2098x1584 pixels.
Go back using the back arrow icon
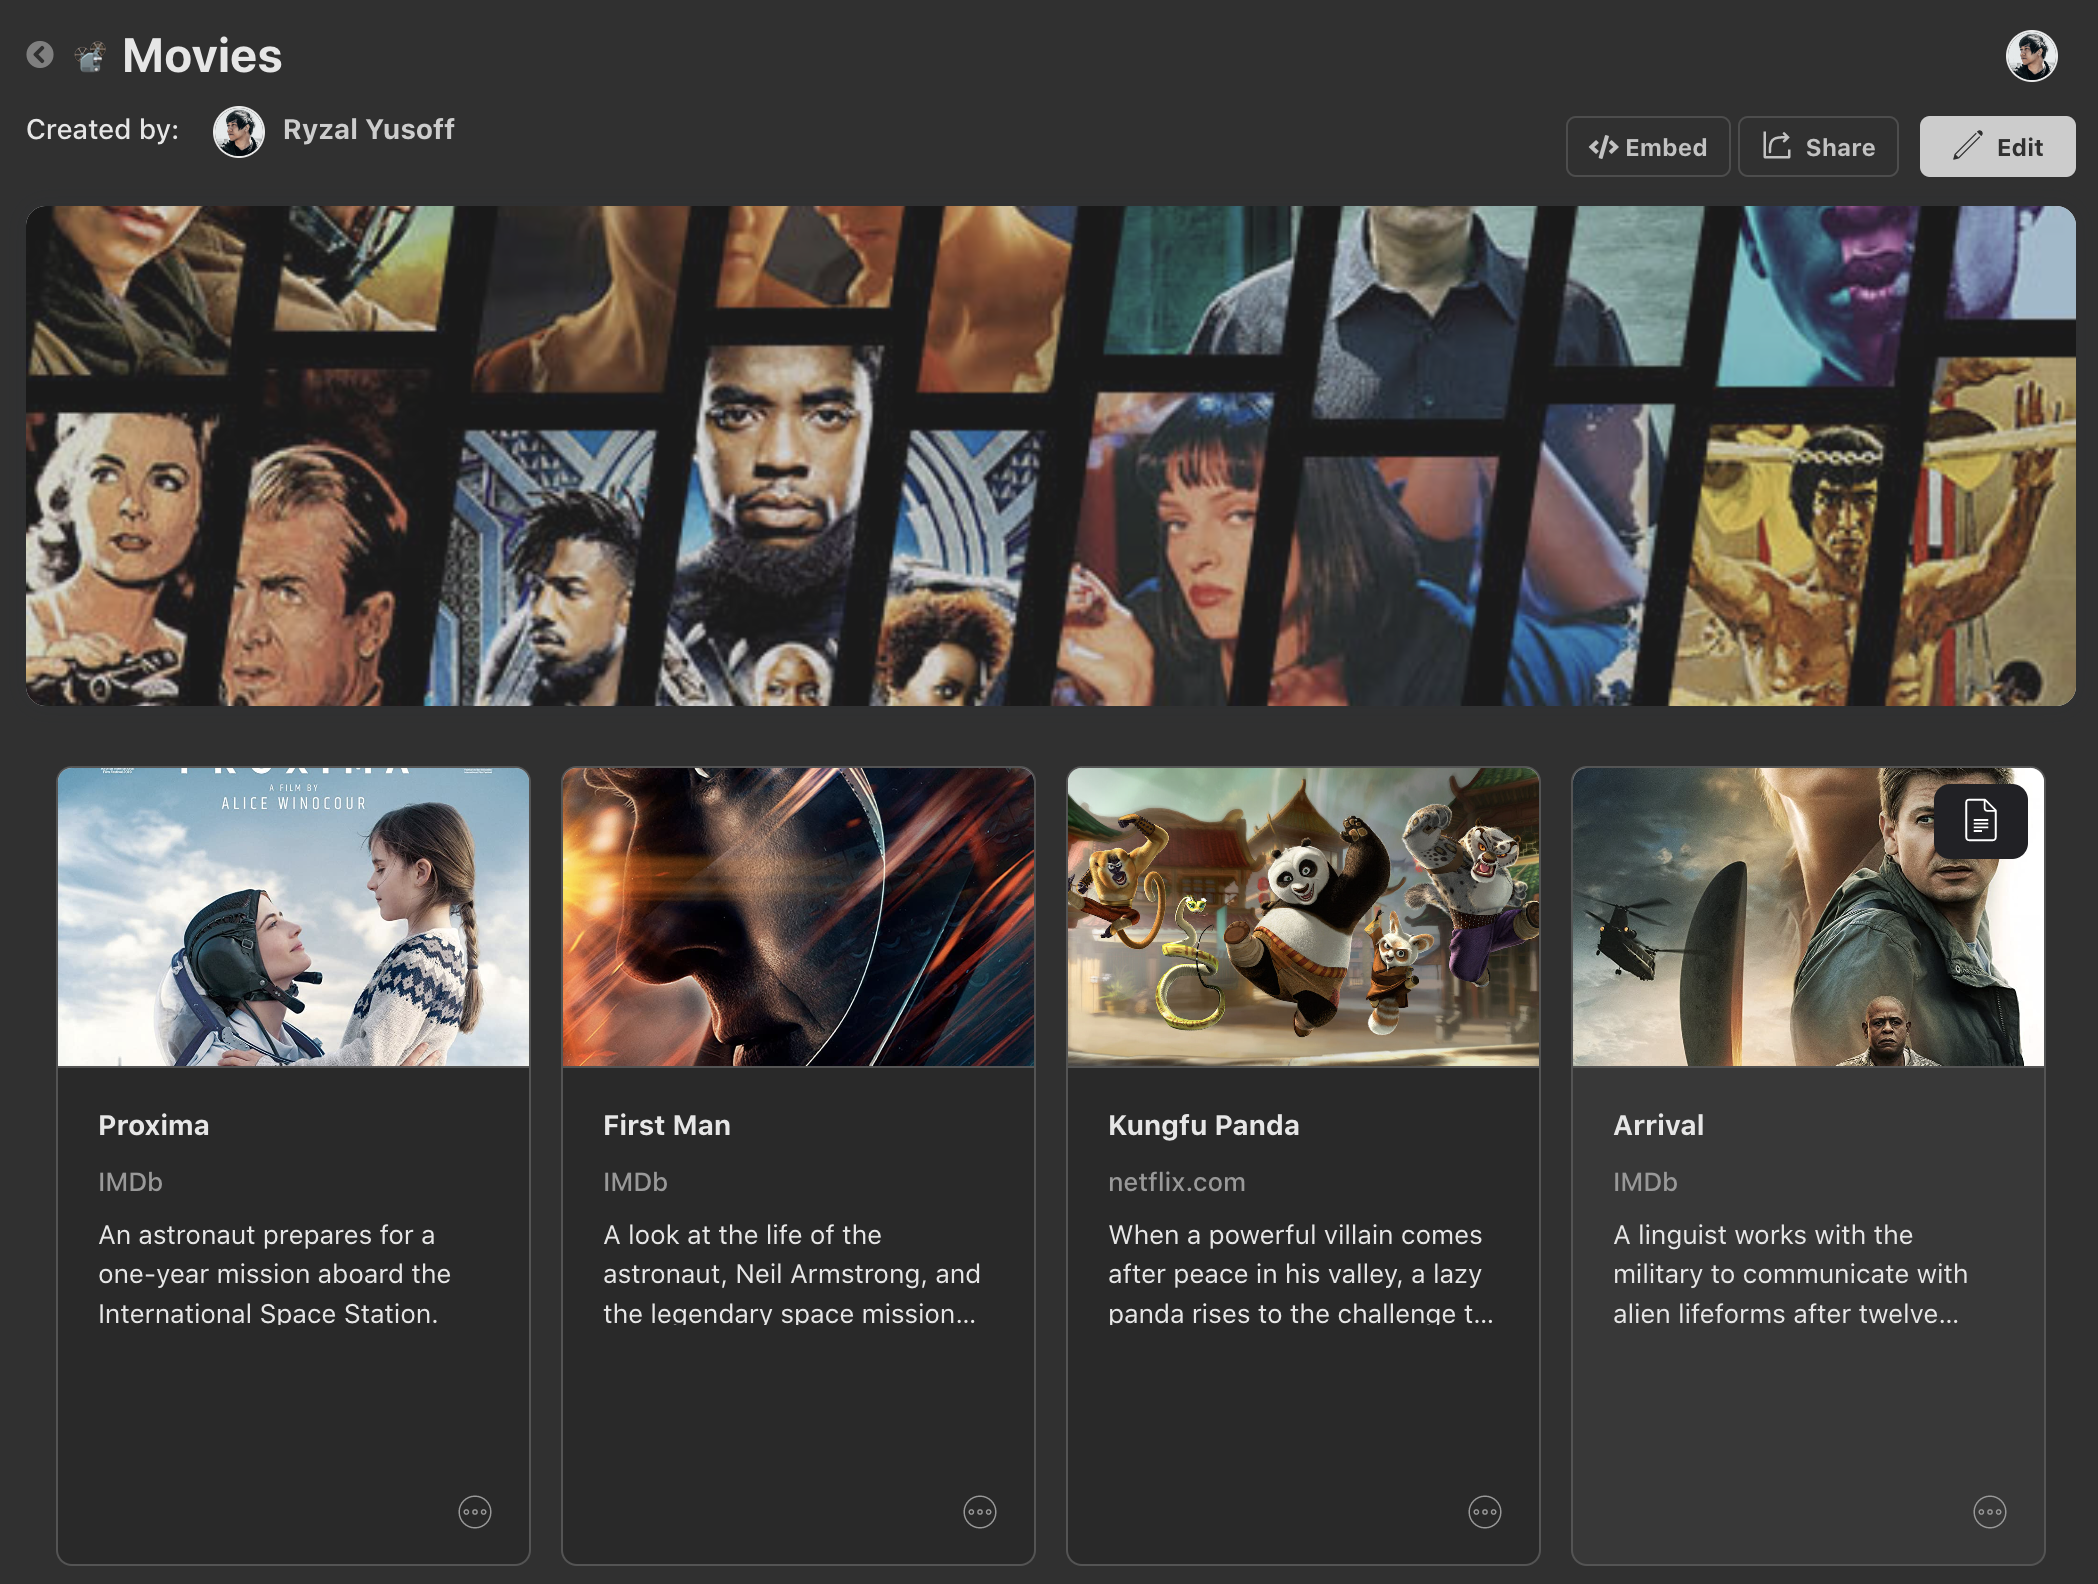pos(40,55)
